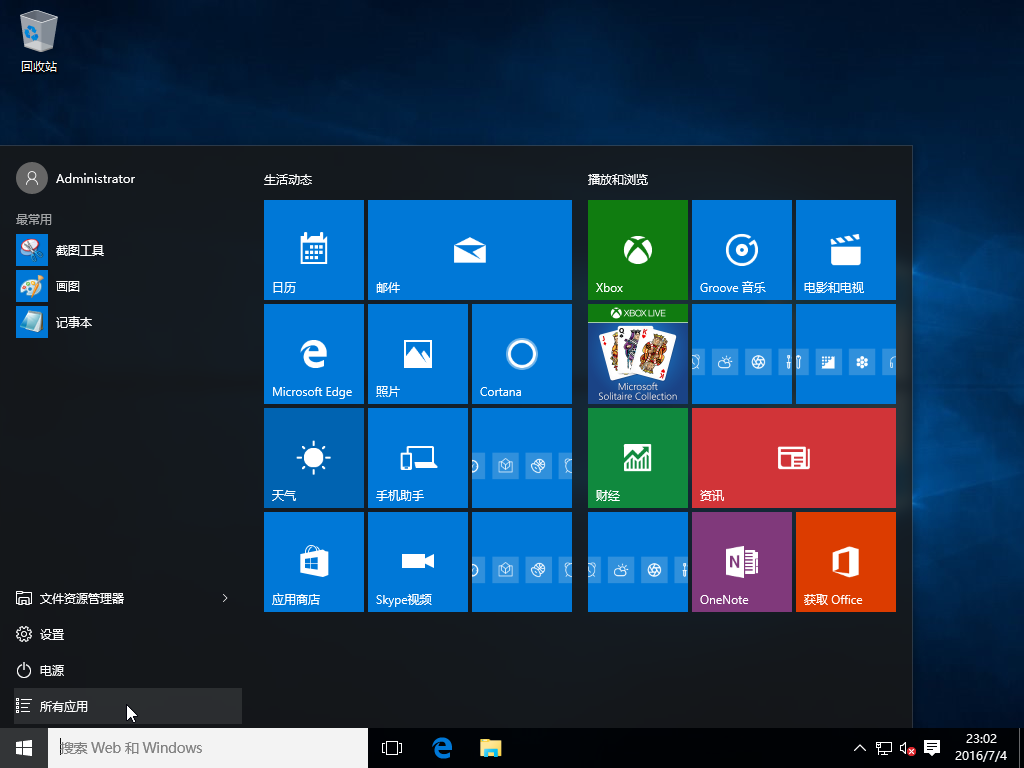Launch the Xbox tile
Image resolution: width=1024 pixels, height=768 pixels.
tap(637, 250)
